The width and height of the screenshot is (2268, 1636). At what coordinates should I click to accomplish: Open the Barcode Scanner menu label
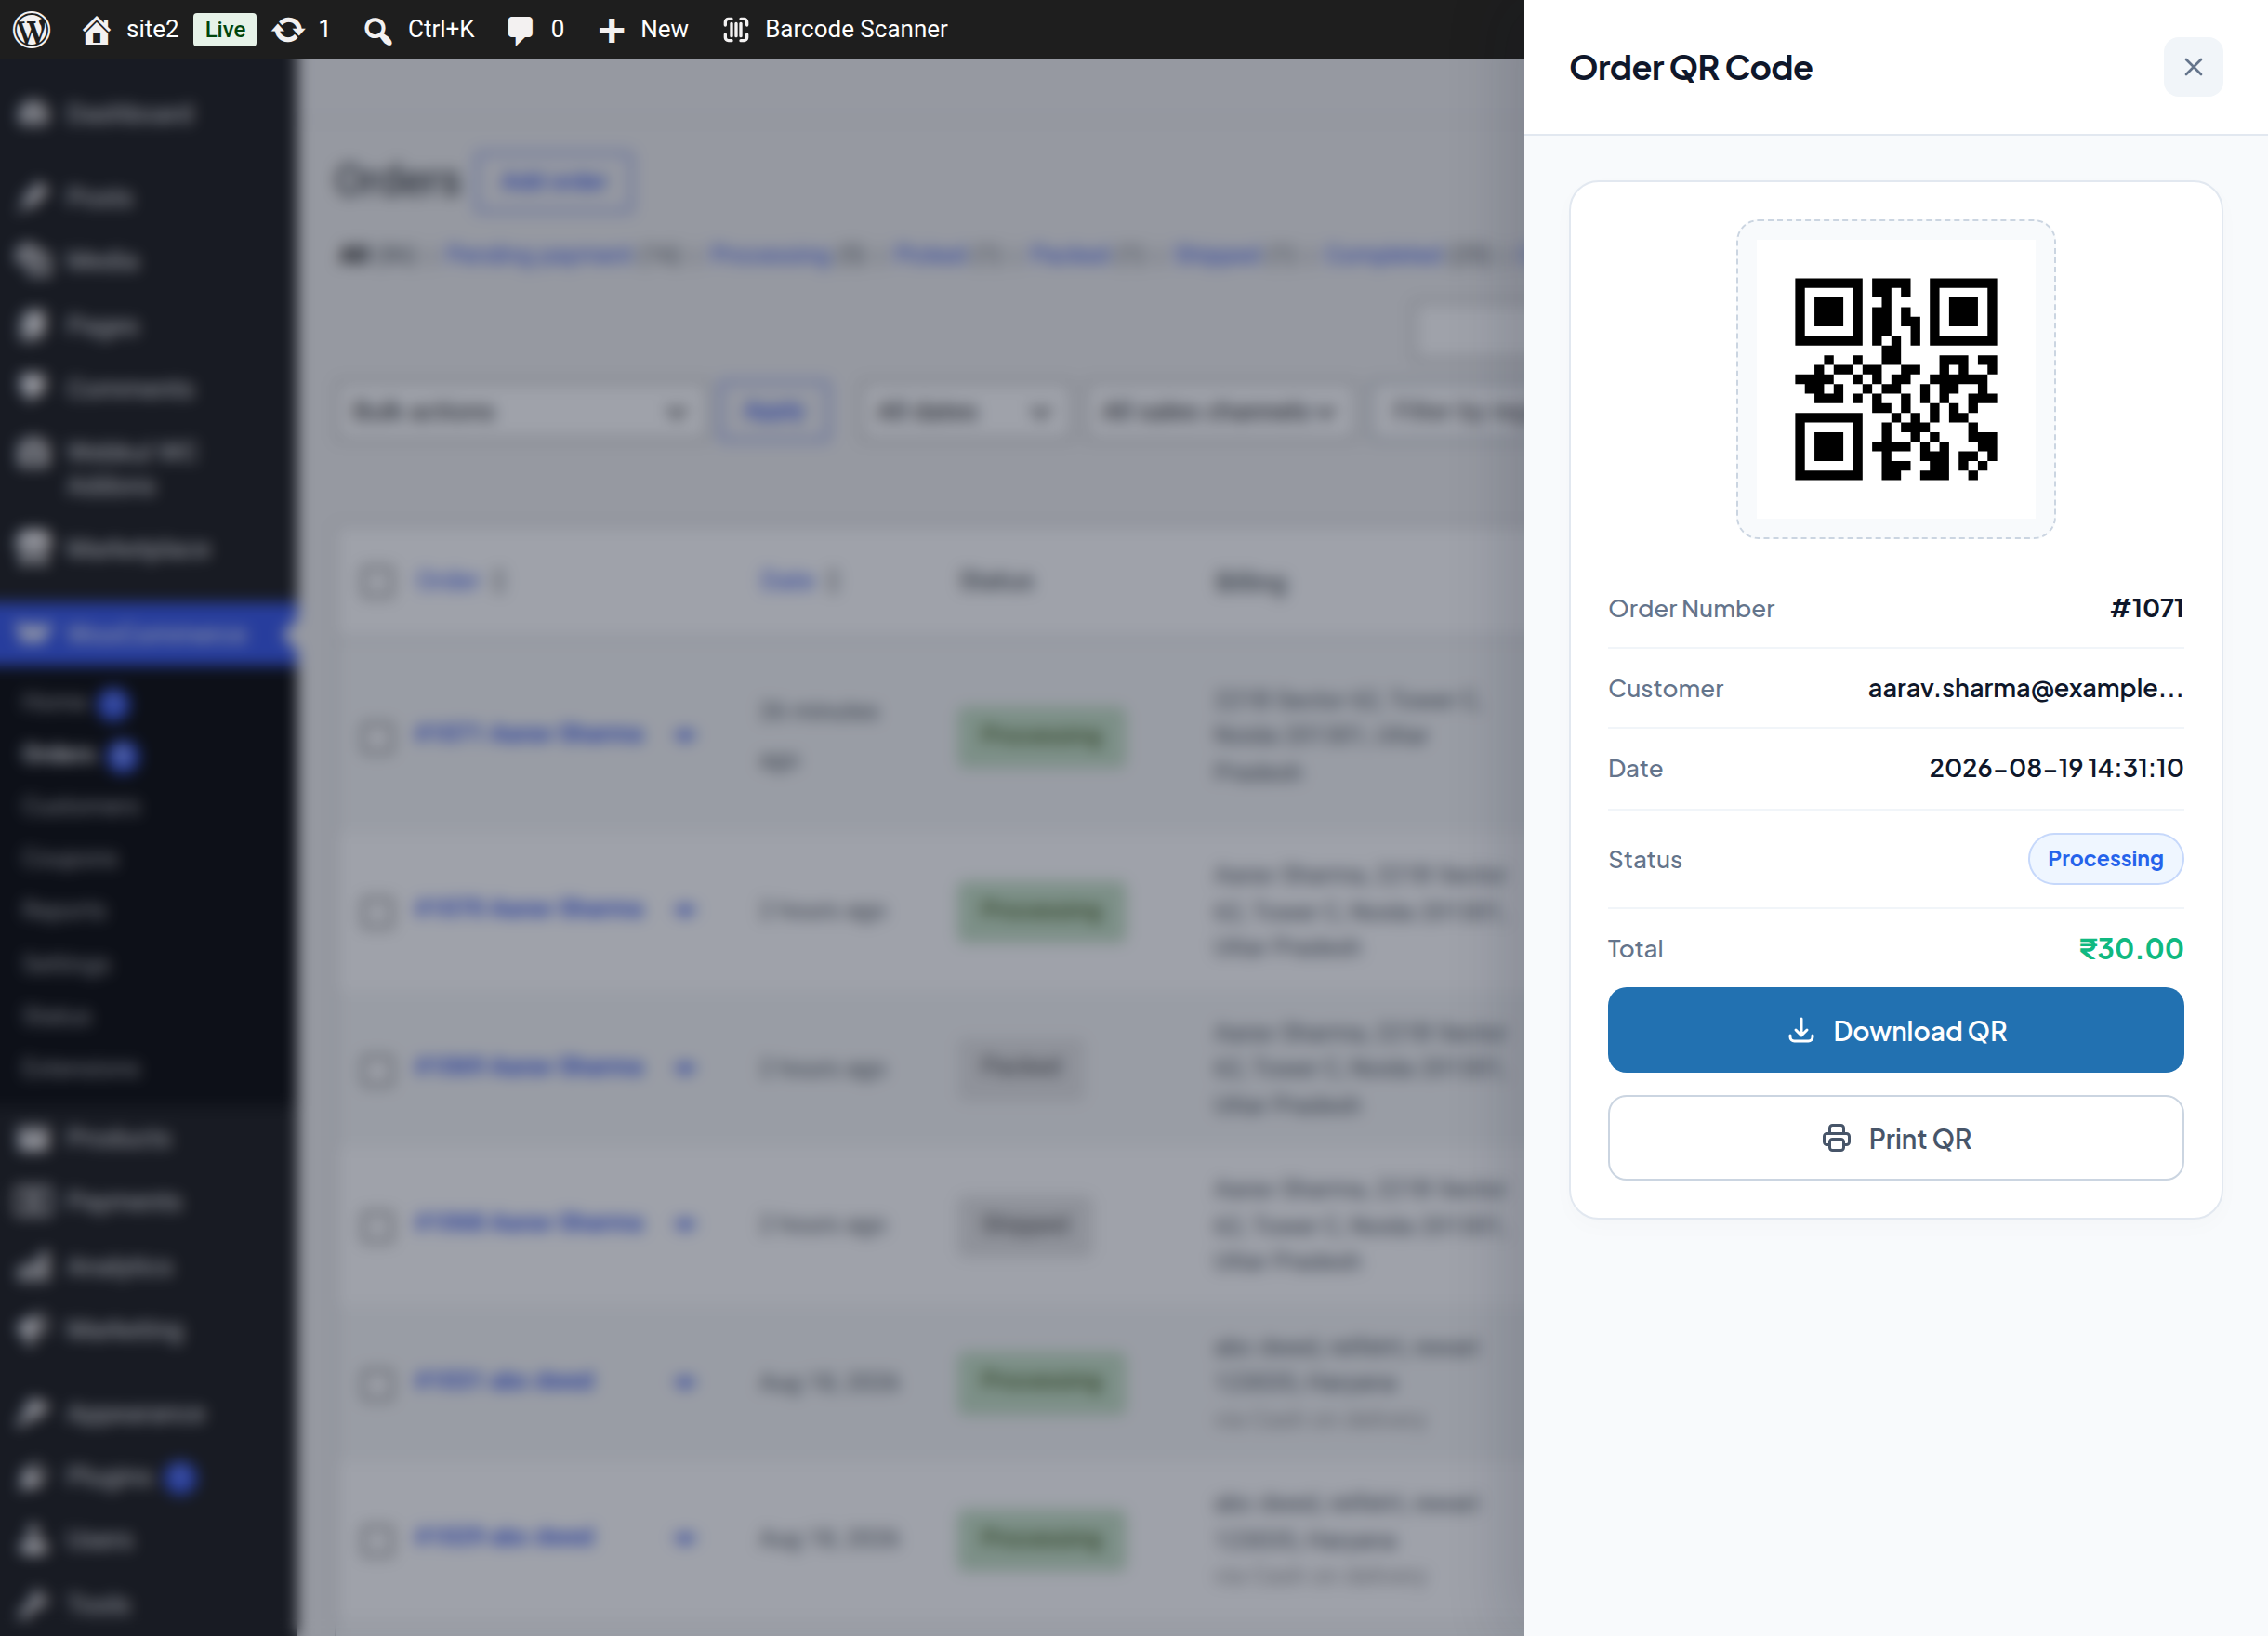[856, 29]
